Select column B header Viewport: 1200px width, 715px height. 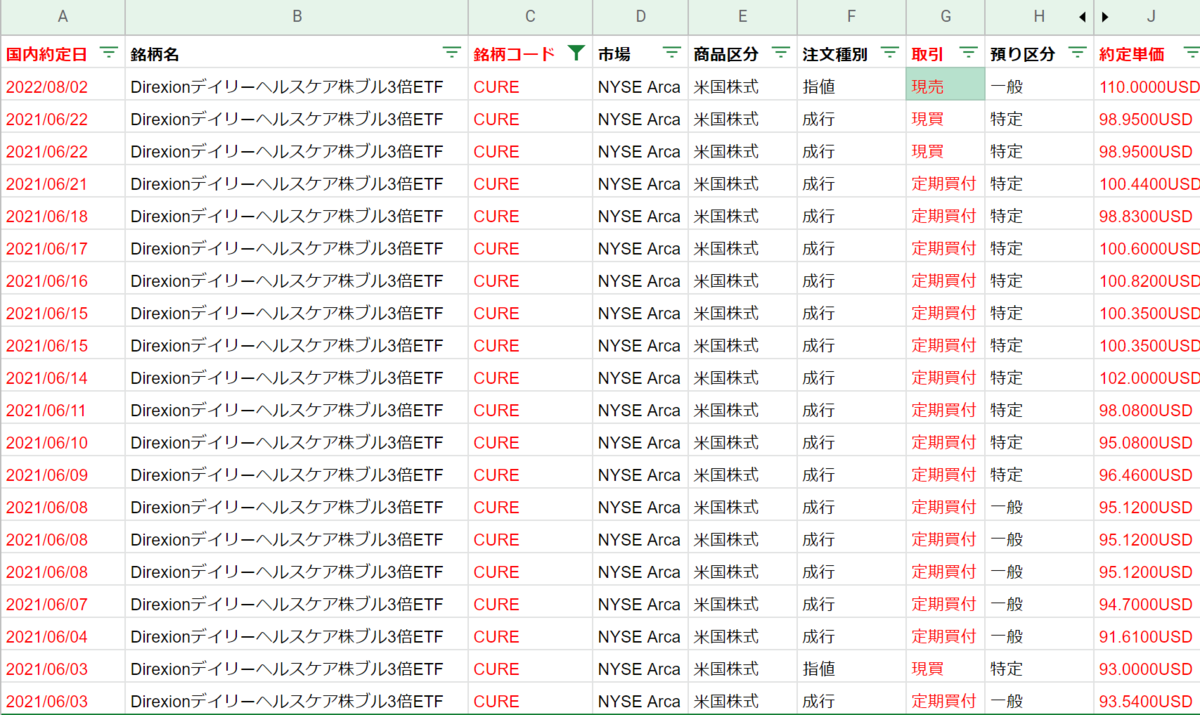pyautogui.click(x=297, y=16)
